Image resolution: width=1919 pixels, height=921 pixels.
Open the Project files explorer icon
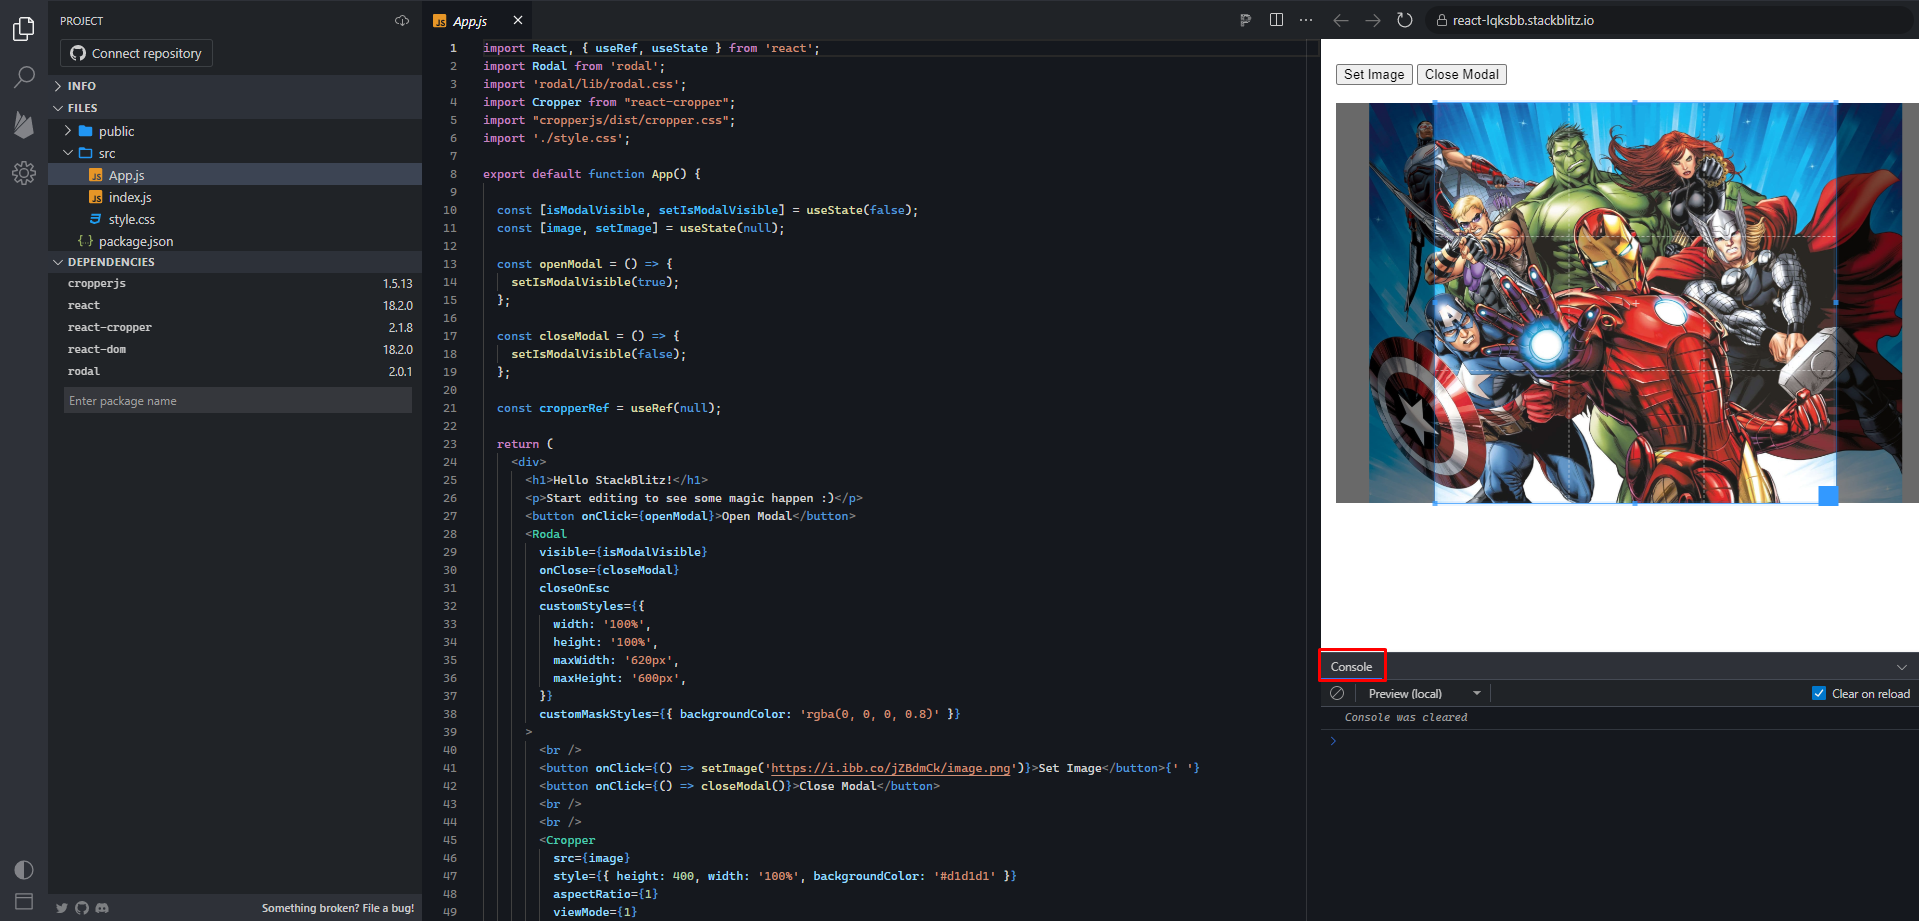click(x=24, y=29)
